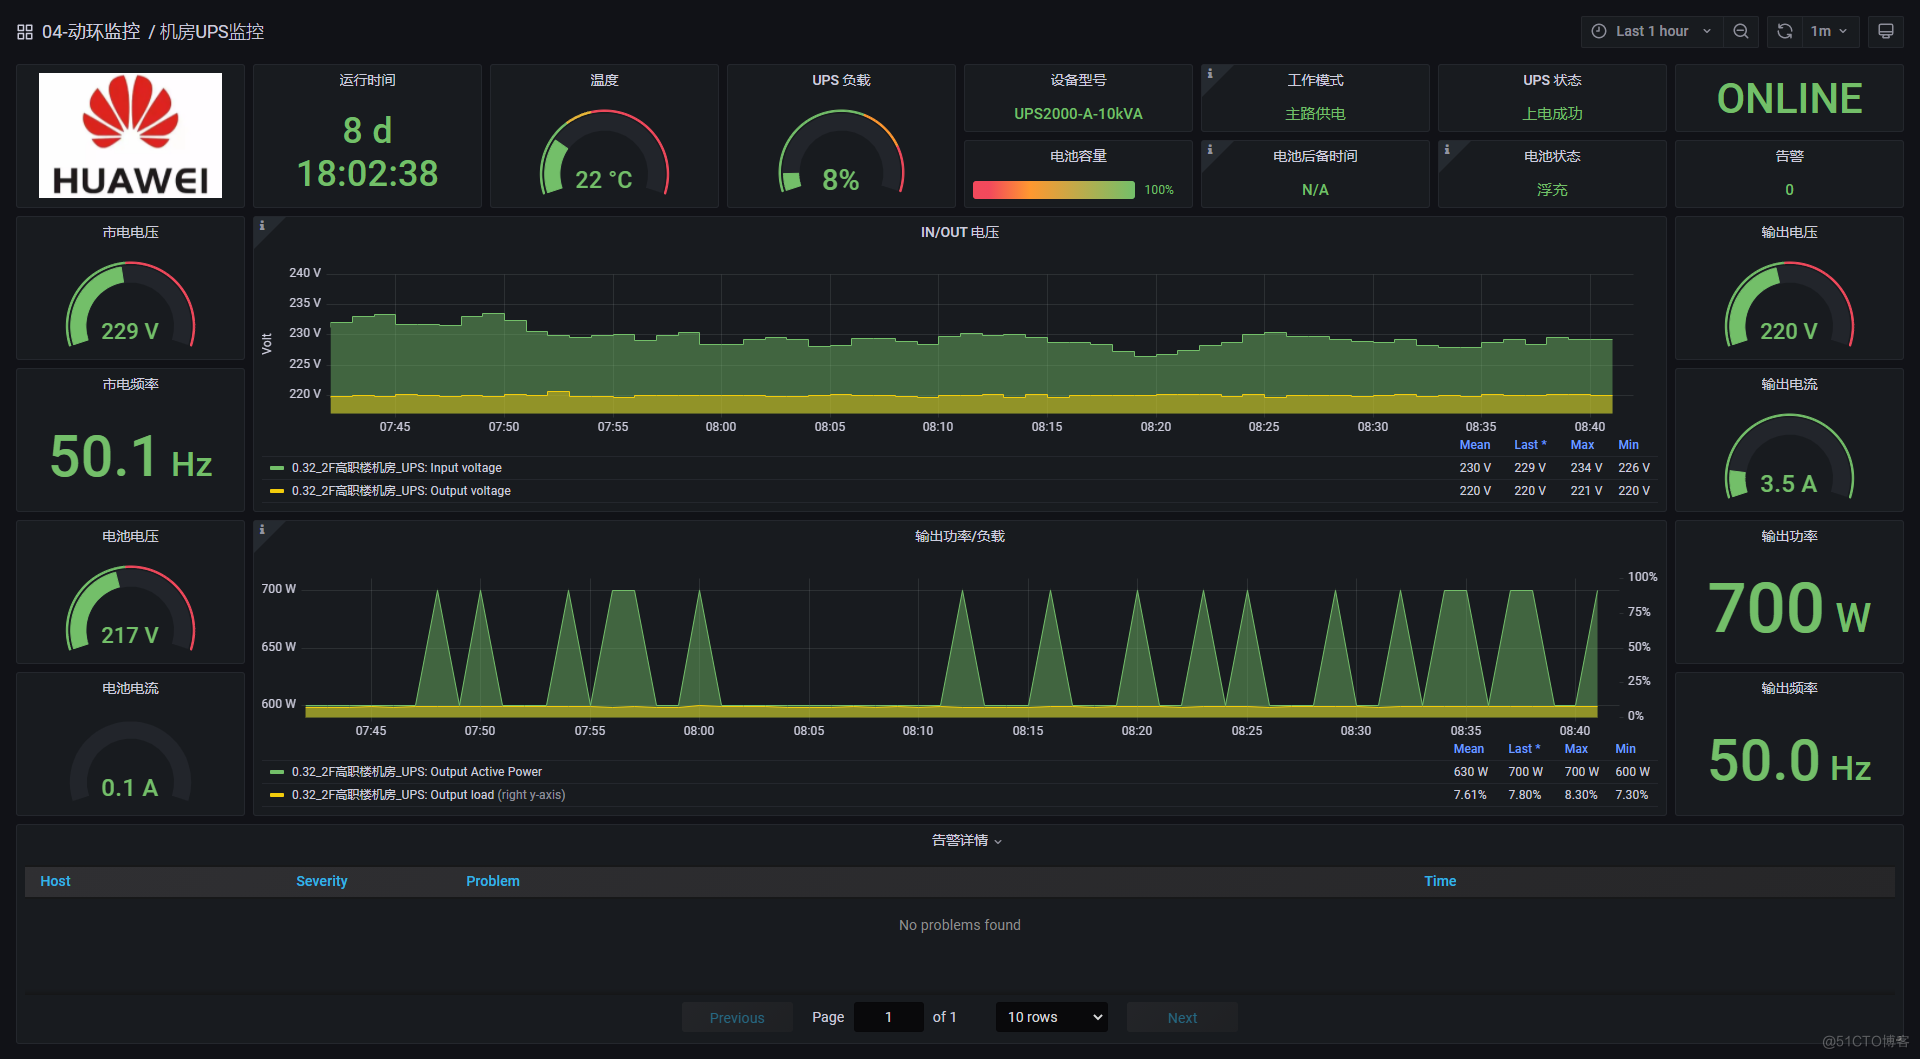Toggle Output voltage series in legend
The image size is (1920, 1059).
[401, 491]
